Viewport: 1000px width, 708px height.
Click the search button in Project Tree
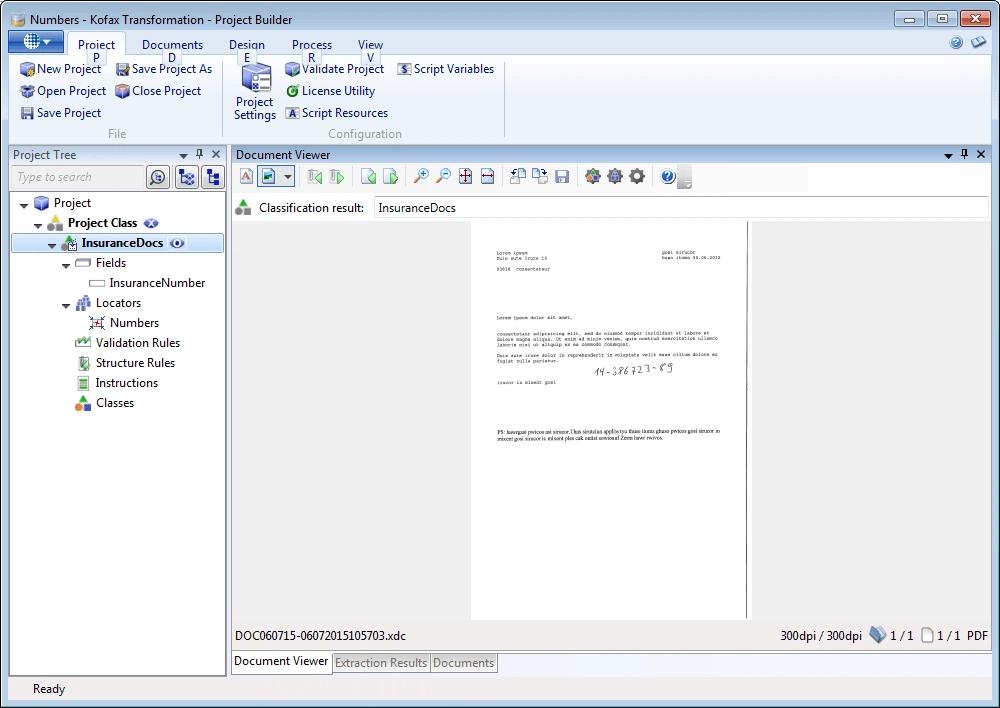click(x=158, y=177)
